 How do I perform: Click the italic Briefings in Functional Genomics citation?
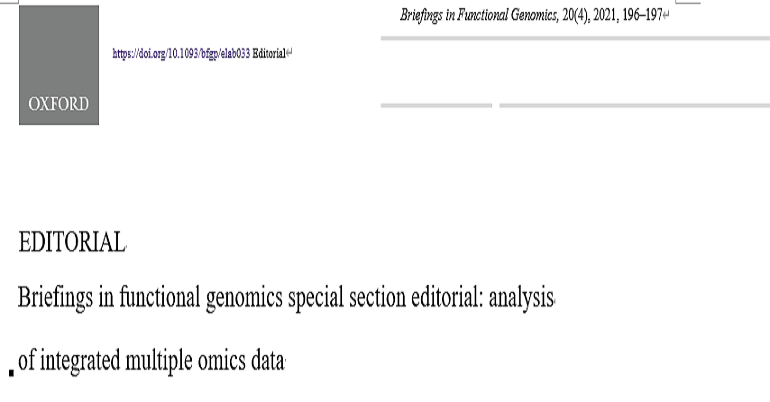point(478,15)
